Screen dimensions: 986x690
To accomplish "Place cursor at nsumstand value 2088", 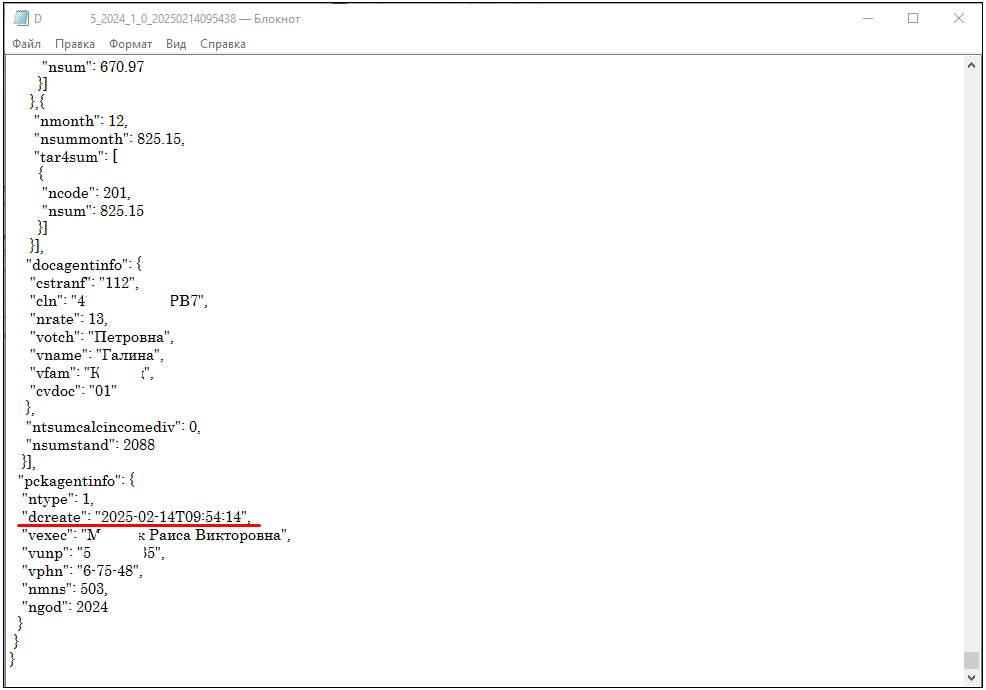I will [x=138, y=444].
